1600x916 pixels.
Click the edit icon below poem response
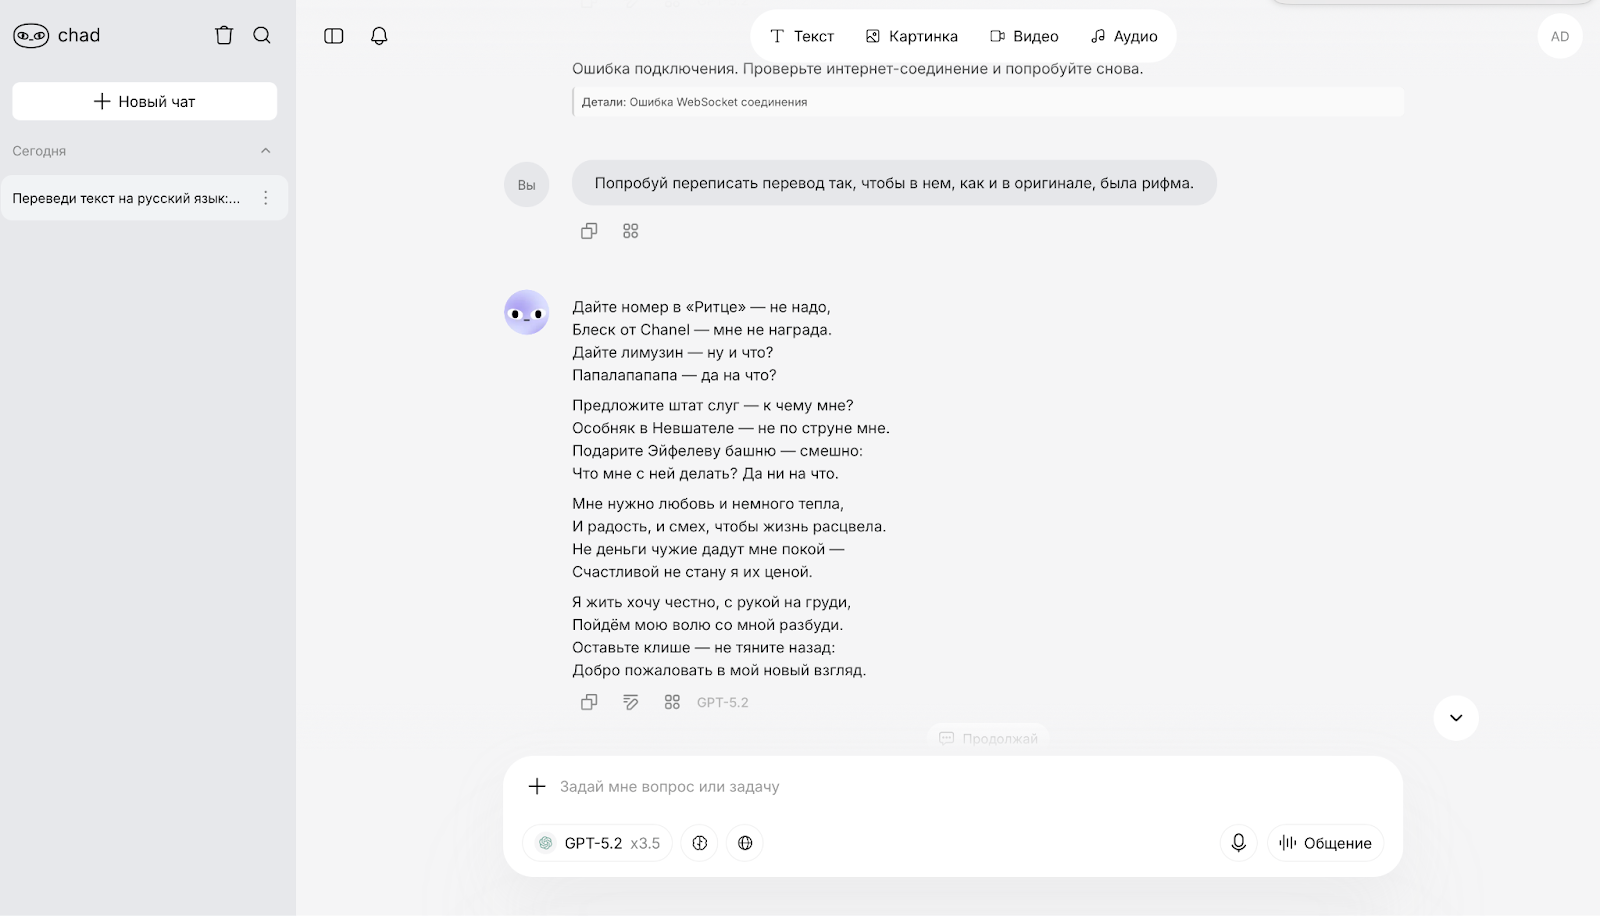point(631,702)
